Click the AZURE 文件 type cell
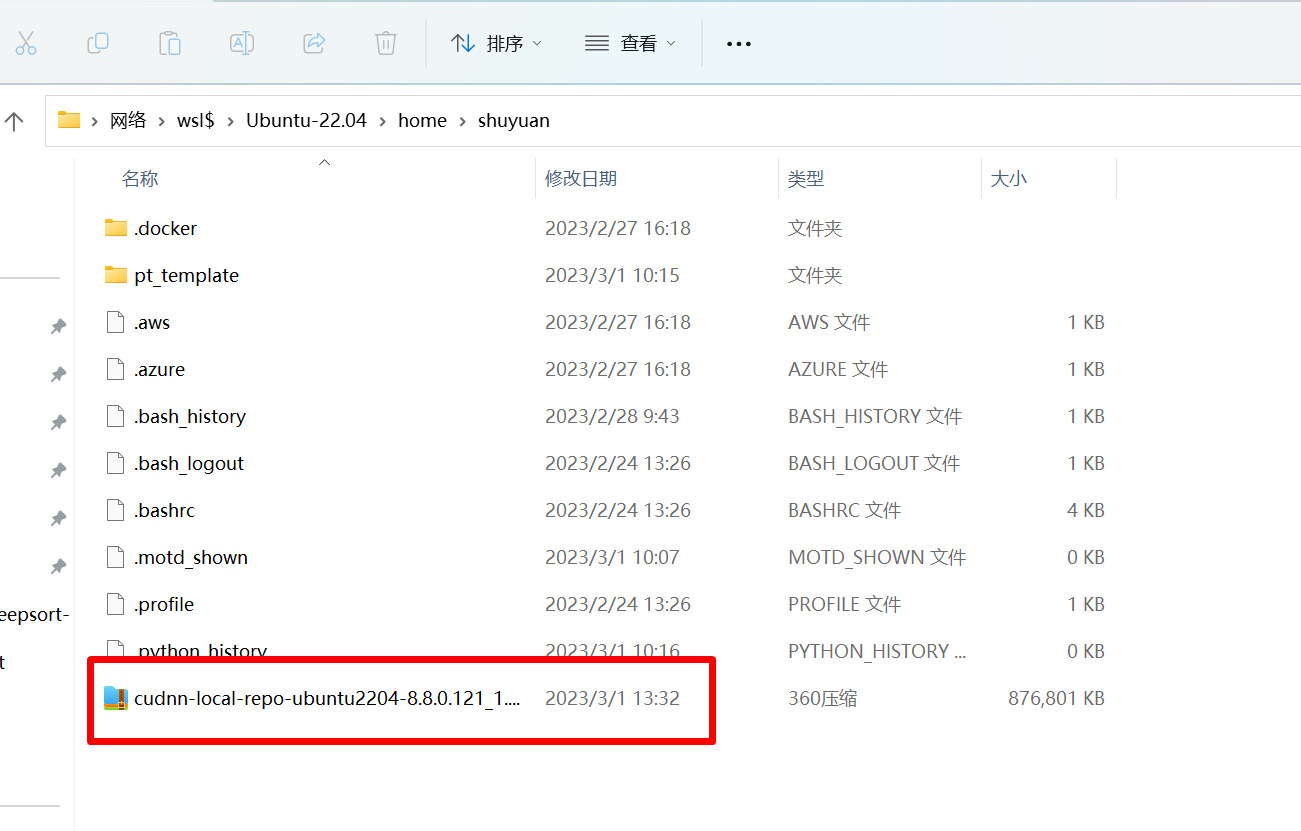 (x=838, y=369)
